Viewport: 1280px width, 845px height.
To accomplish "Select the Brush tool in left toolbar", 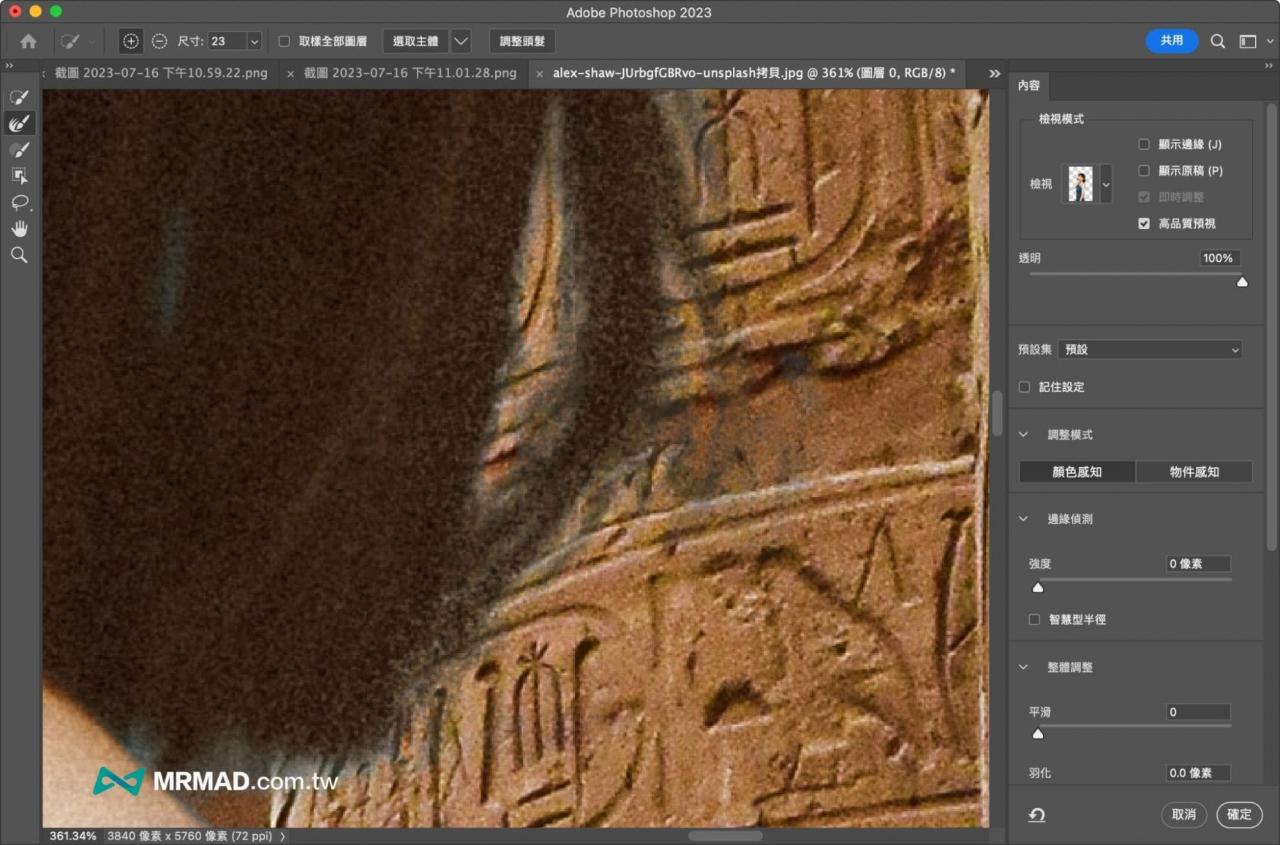I will pos(19,150).
